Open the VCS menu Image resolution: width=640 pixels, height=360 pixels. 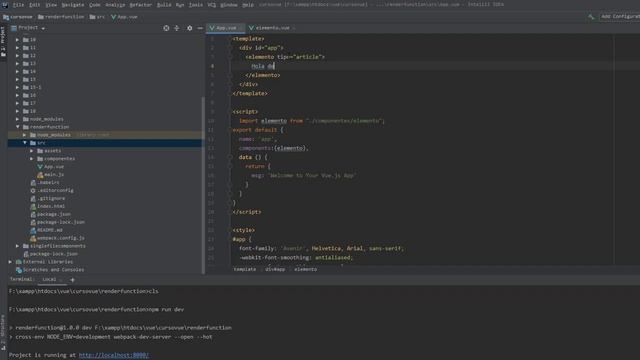(211, 5)
